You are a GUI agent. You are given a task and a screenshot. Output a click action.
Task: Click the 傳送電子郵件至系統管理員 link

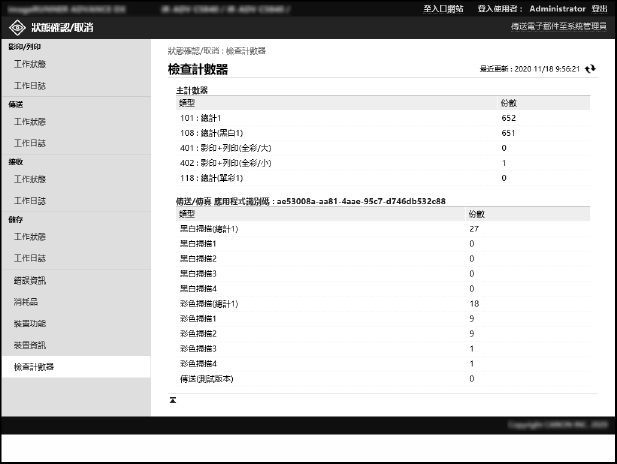click(x=551, y=25)
